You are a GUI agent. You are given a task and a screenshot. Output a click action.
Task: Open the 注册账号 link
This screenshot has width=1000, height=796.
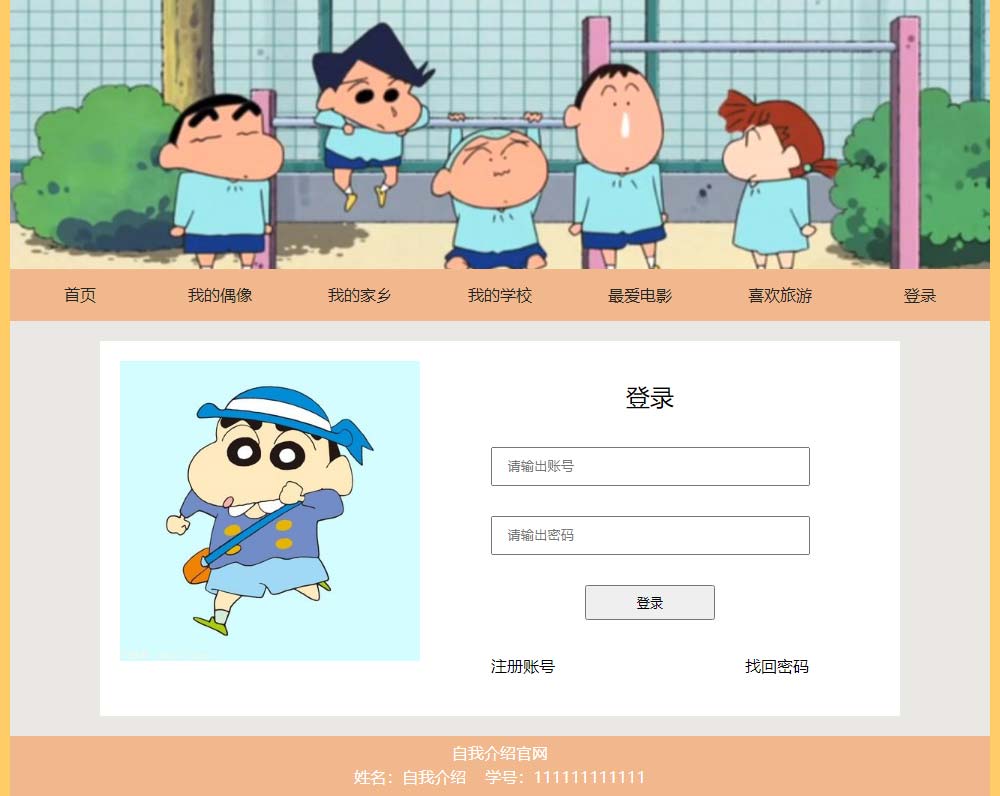click(x=523, y=667)
